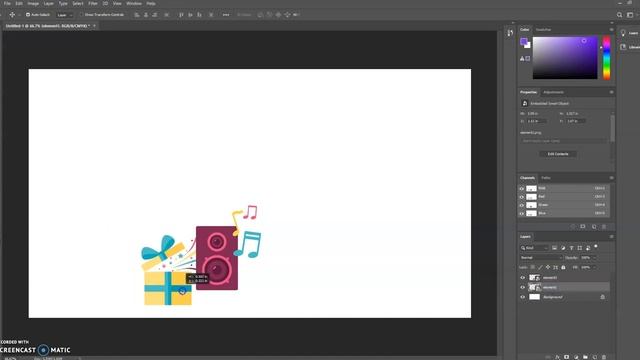Viewport: 640px width, 360px height.
Task: Hide the Blue channel eye
Action: [x=522, y=213]
